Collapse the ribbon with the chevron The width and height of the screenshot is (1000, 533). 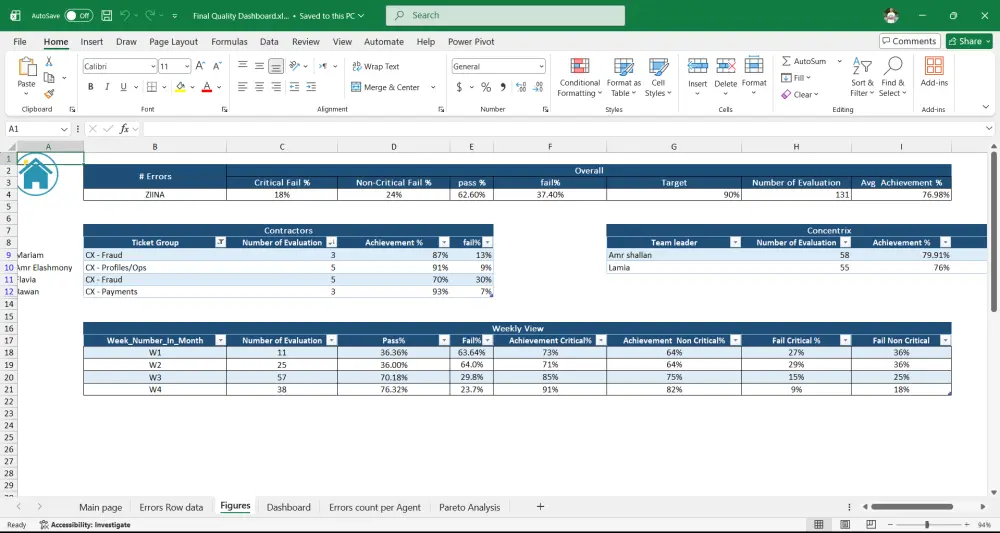pos(985,107)
